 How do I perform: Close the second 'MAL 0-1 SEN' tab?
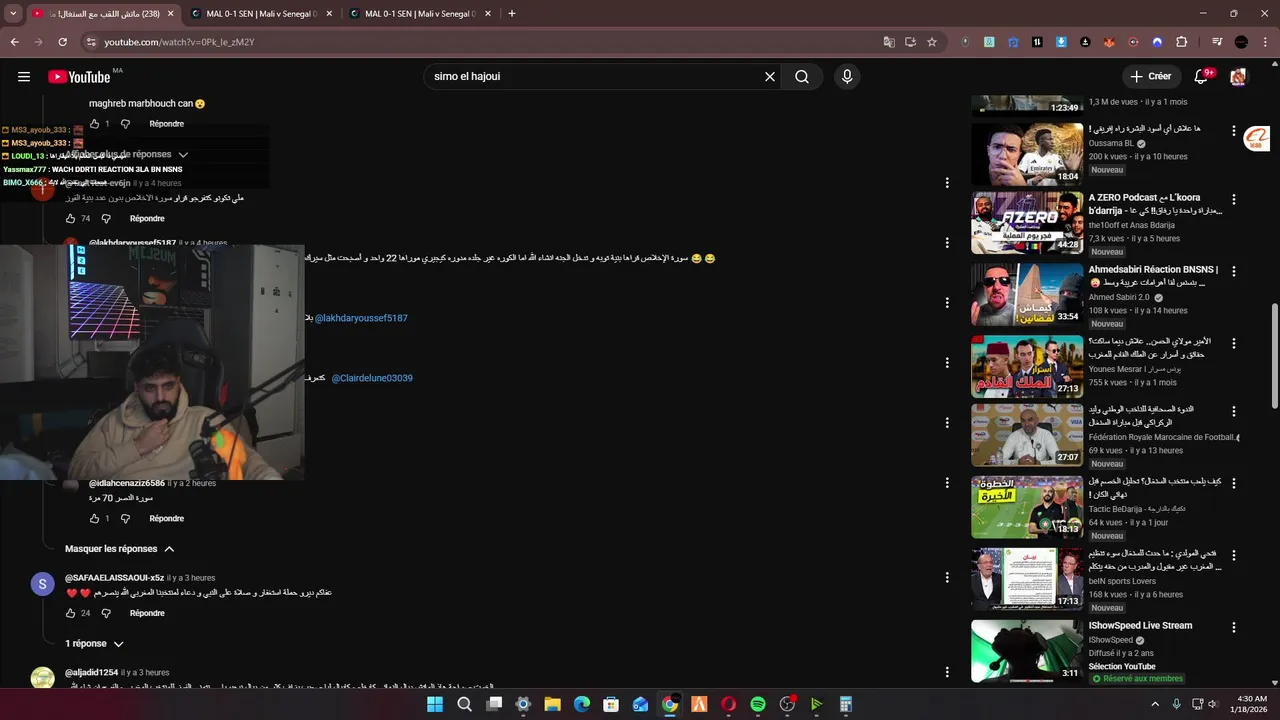[x=328, y=14]
